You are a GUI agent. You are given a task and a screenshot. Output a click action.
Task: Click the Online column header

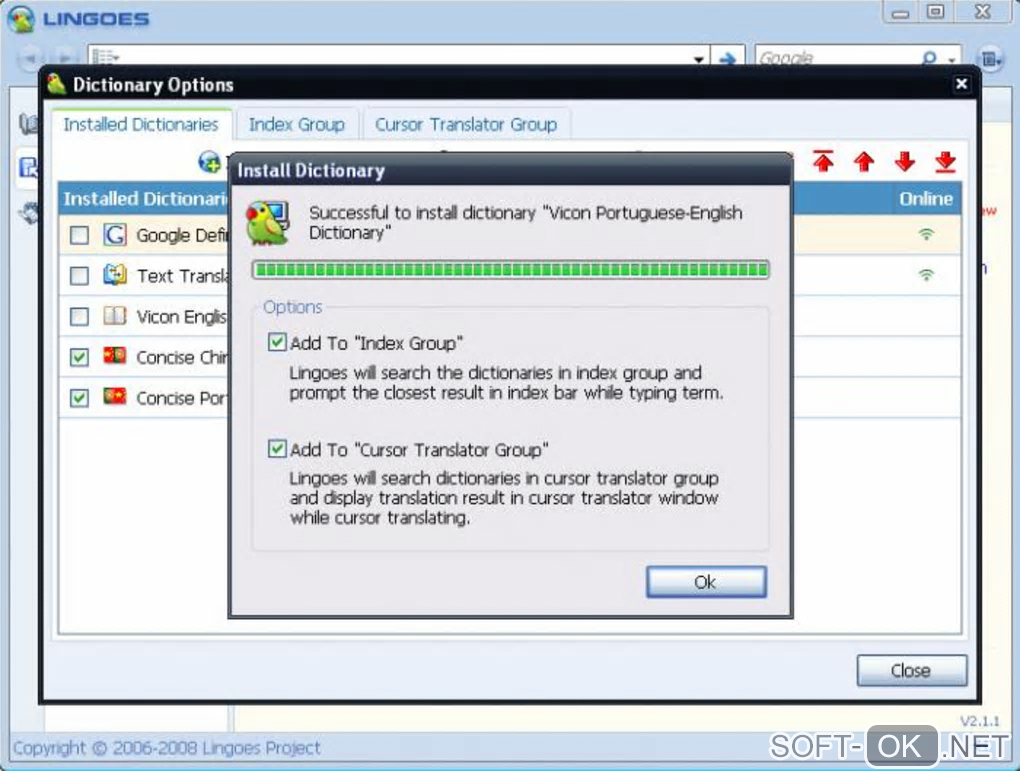[926, 198]
